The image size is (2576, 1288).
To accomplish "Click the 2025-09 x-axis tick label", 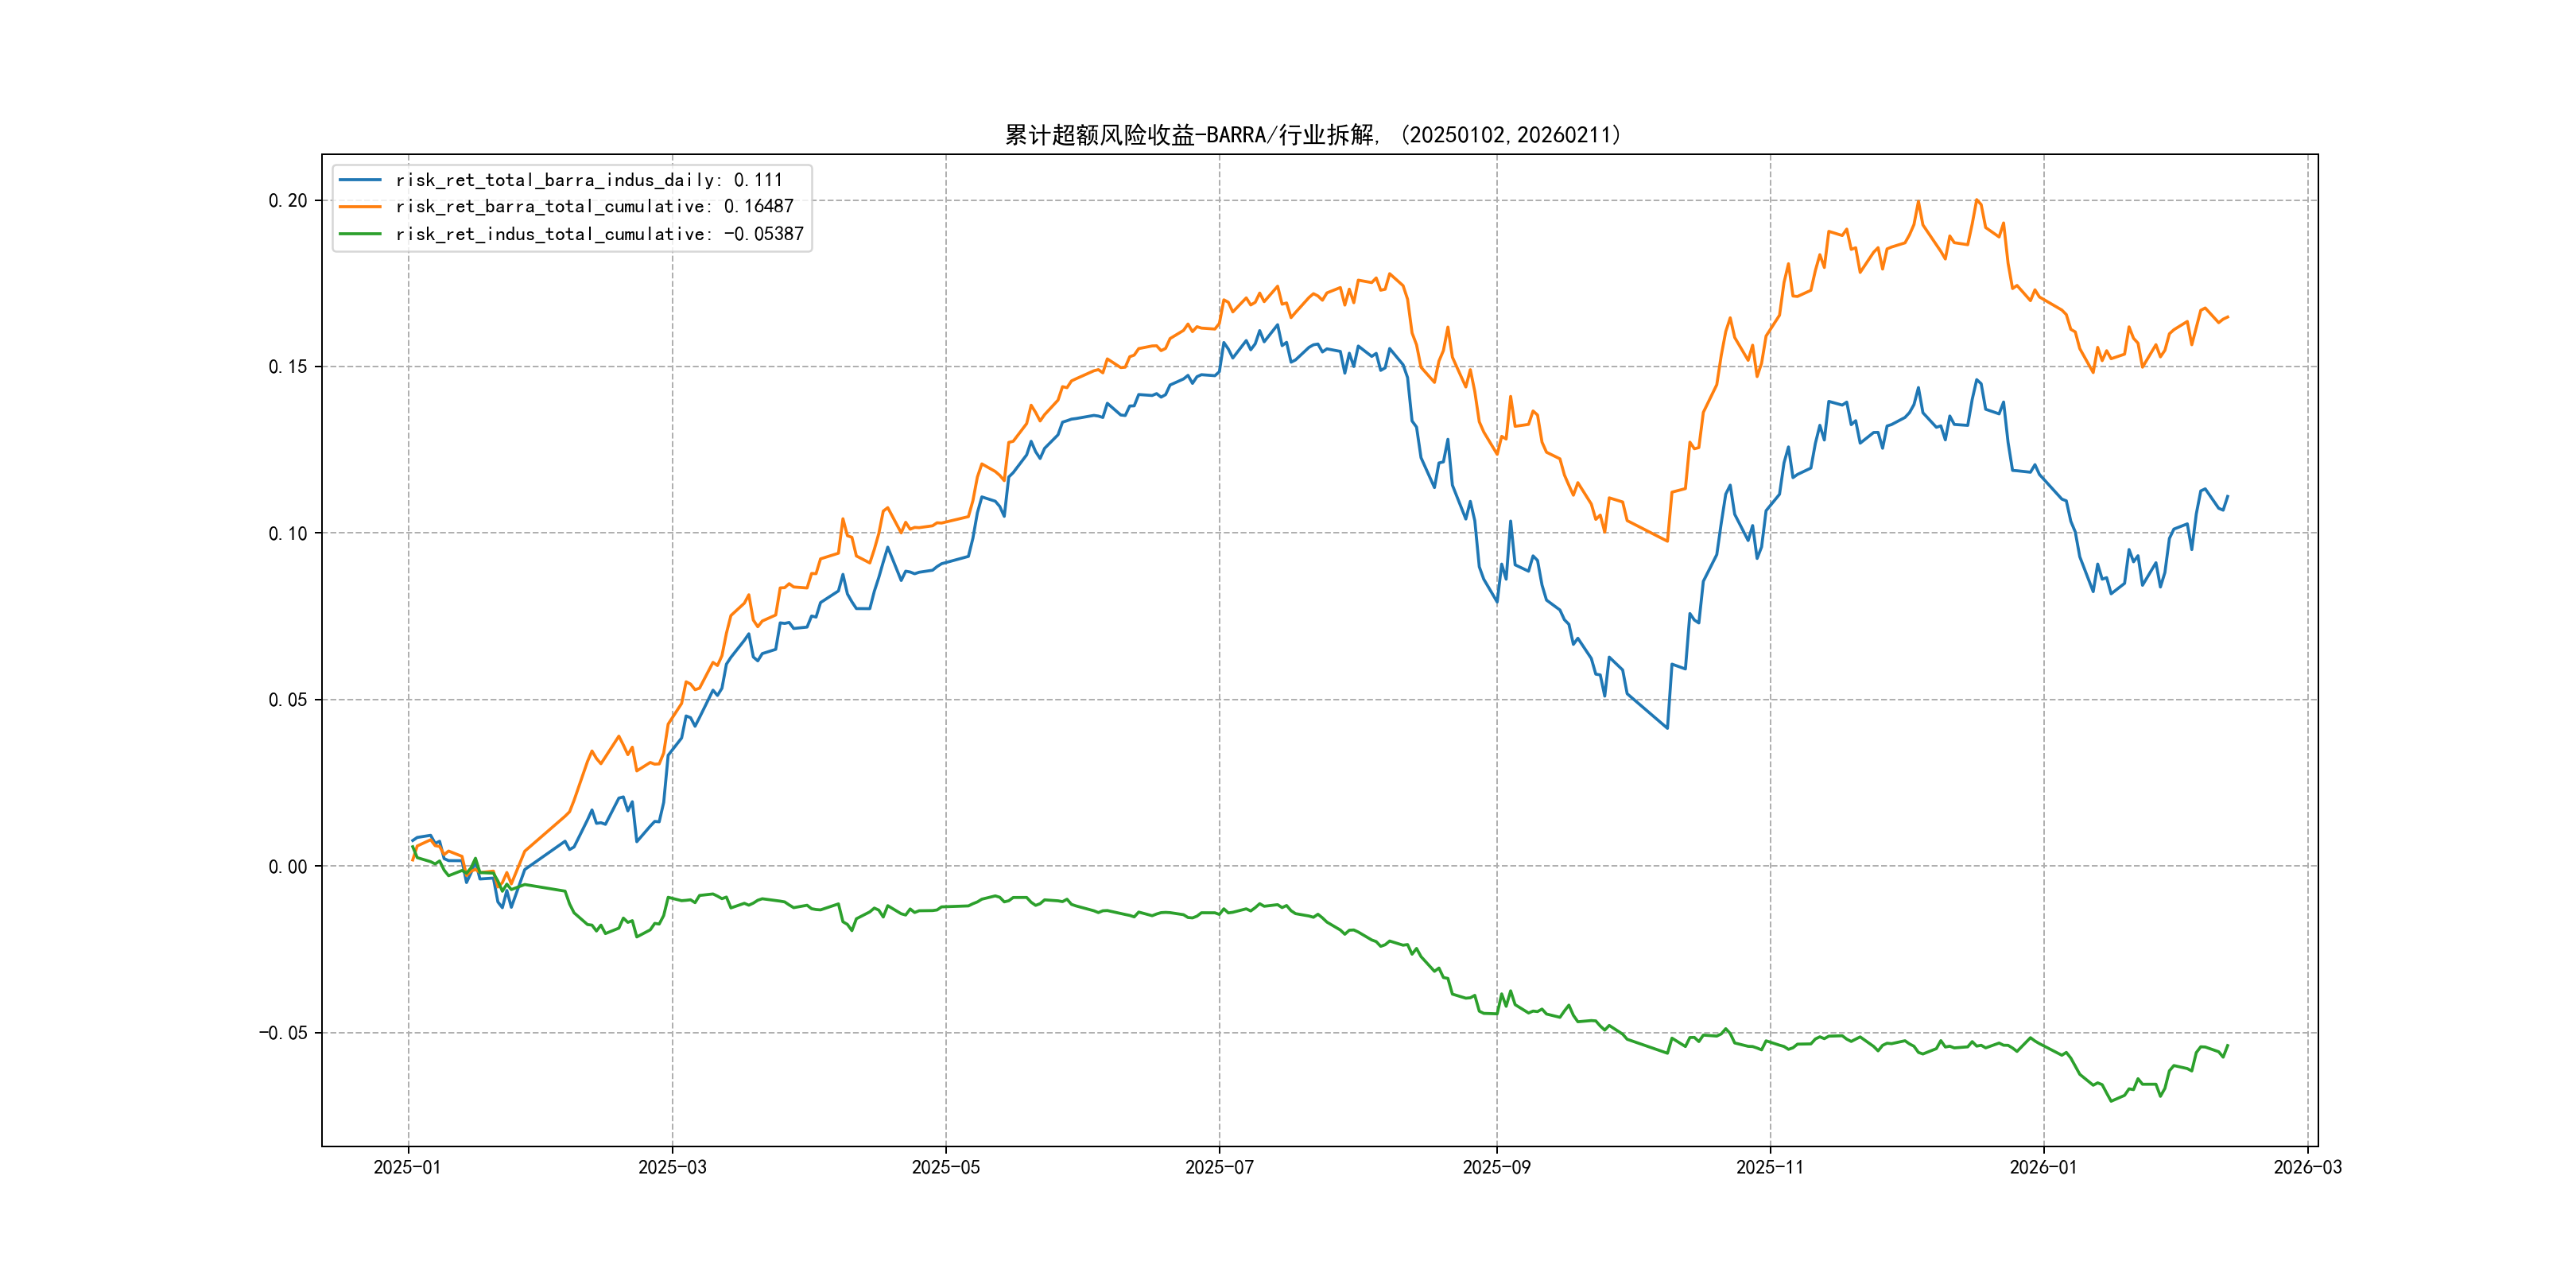I will 1496,1167.
